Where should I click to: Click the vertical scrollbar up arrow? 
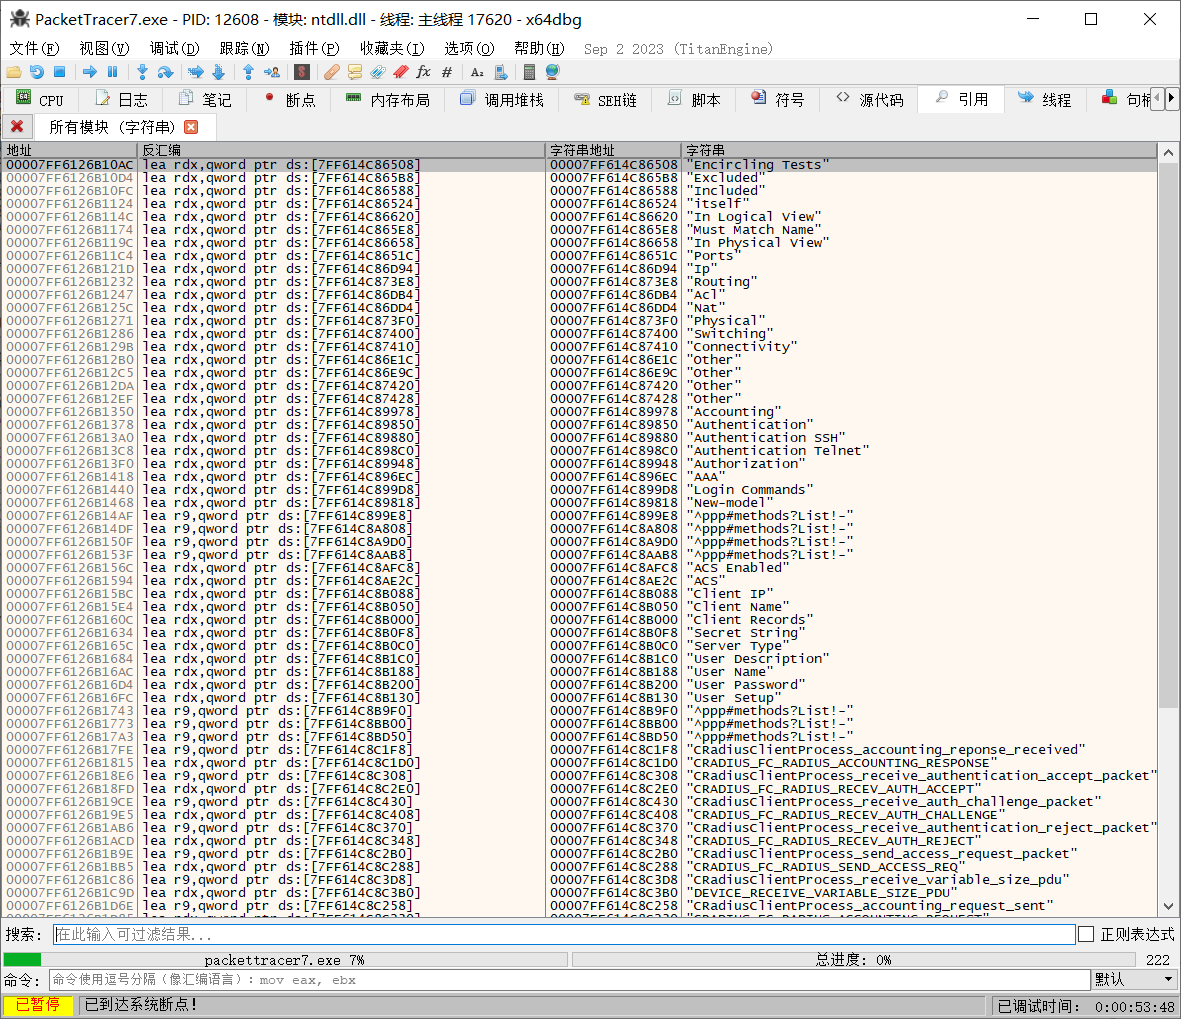[1168, 152]
